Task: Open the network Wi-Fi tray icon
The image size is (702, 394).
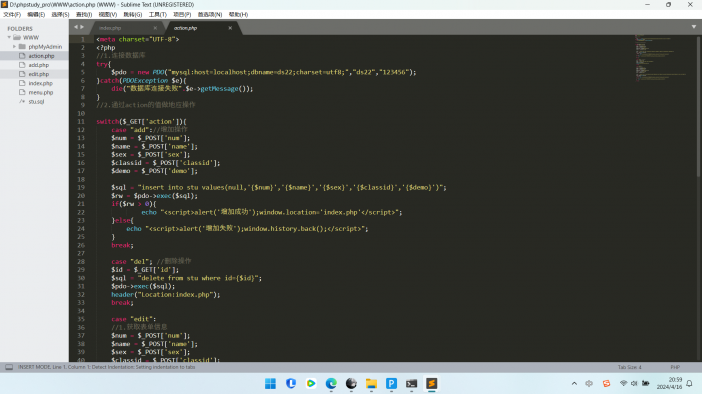Action: pos(623,383)
